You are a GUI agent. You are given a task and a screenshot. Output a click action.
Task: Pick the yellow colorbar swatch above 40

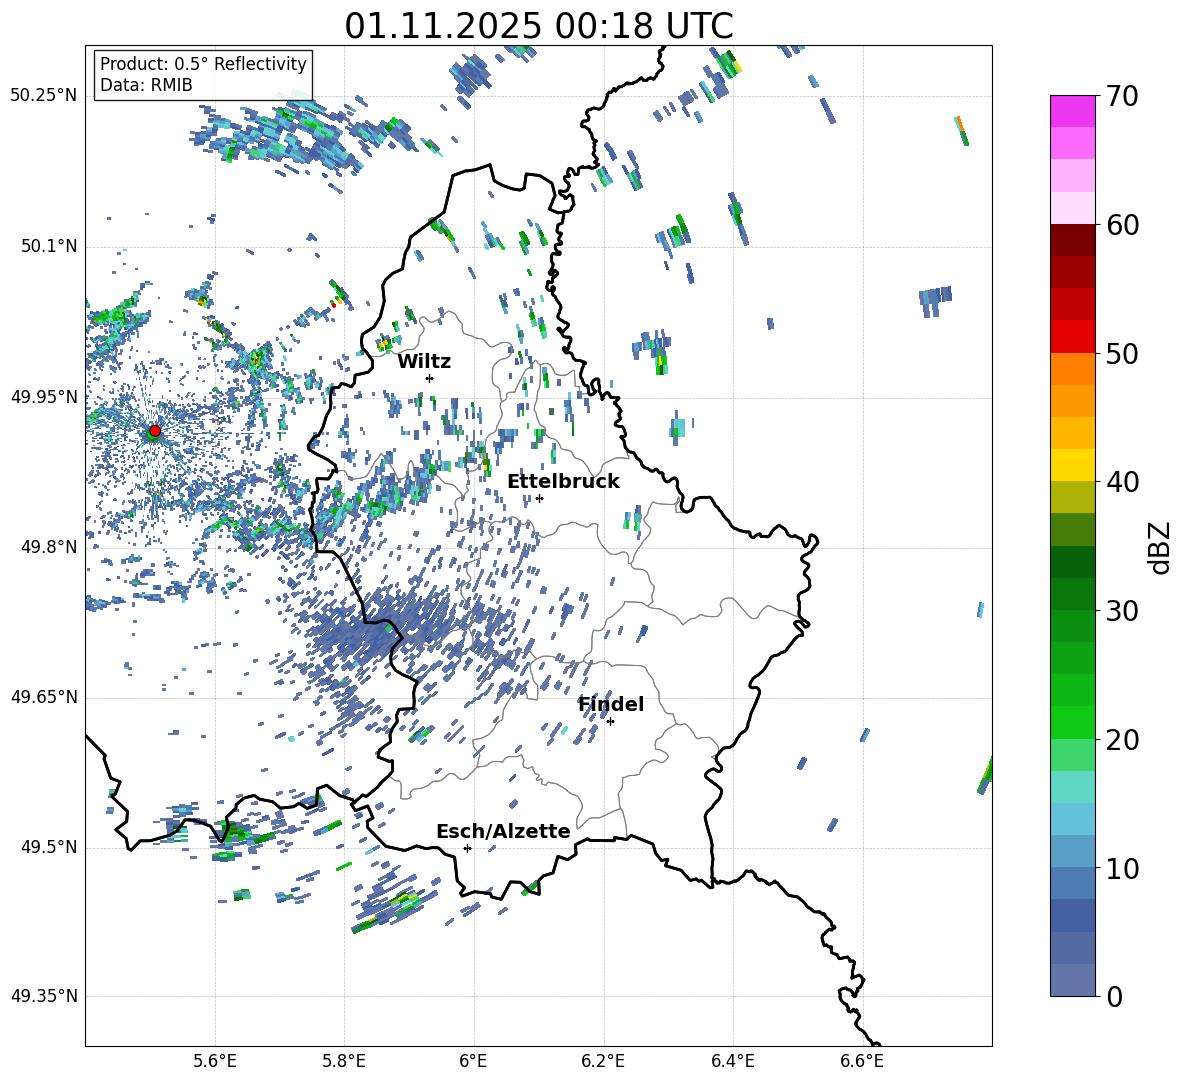point(1073,464)
